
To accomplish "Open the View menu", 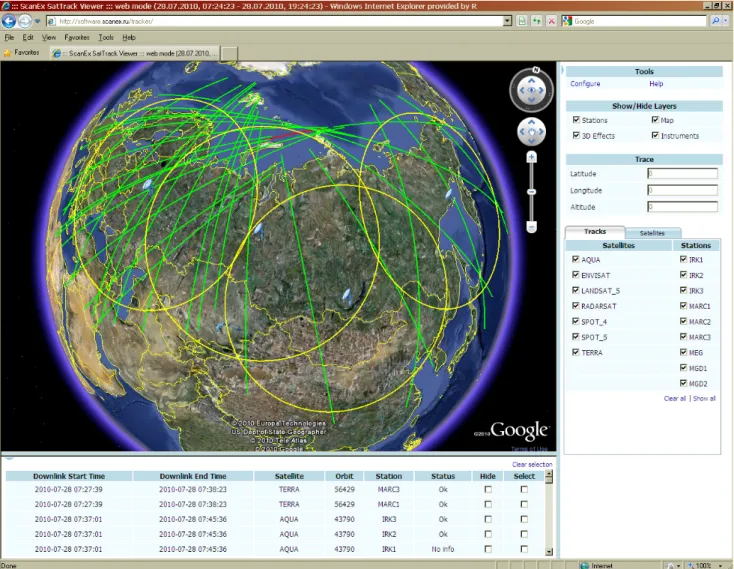I will coord(49,37).
